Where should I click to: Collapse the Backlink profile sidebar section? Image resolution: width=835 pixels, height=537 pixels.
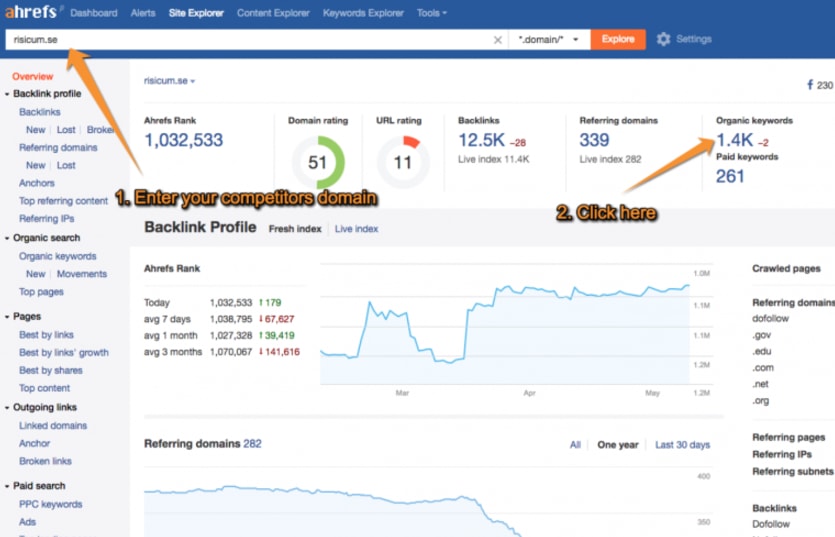tap(7, 94)
